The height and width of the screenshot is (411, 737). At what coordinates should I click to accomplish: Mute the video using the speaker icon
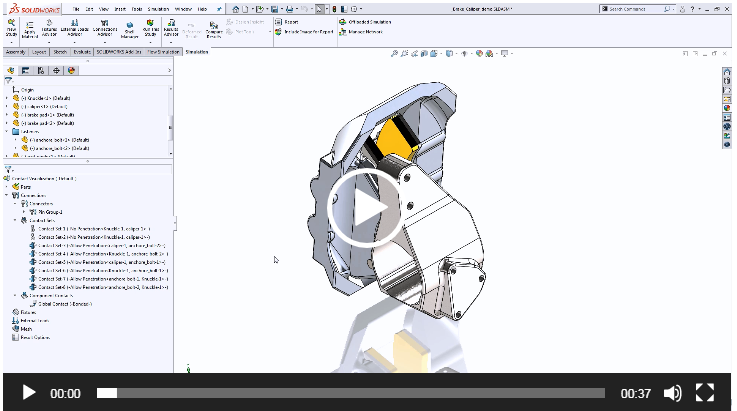673,393
